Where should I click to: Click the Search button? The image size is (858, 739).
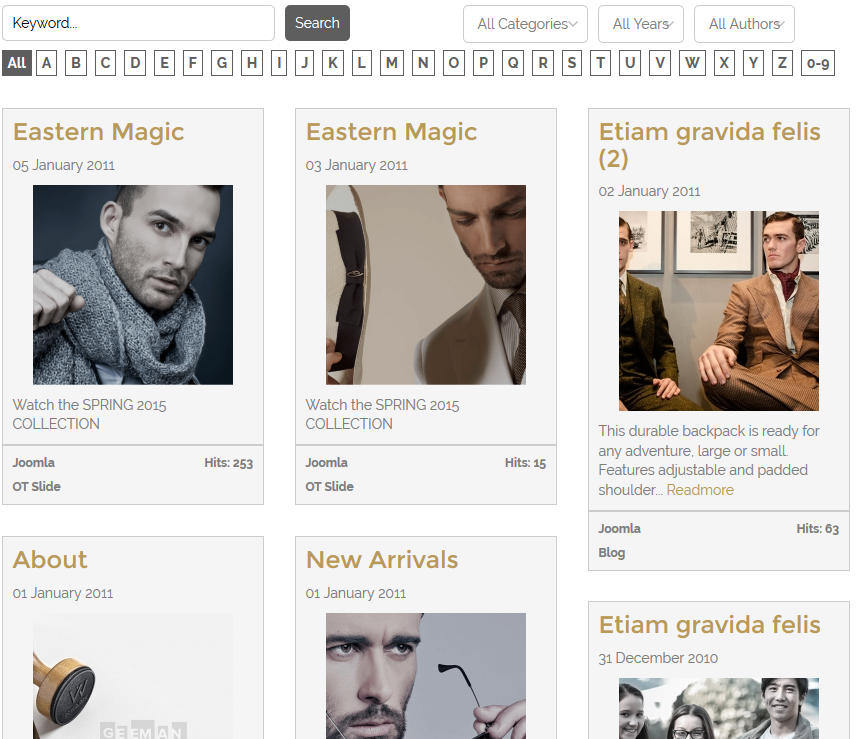click(317, 23)
